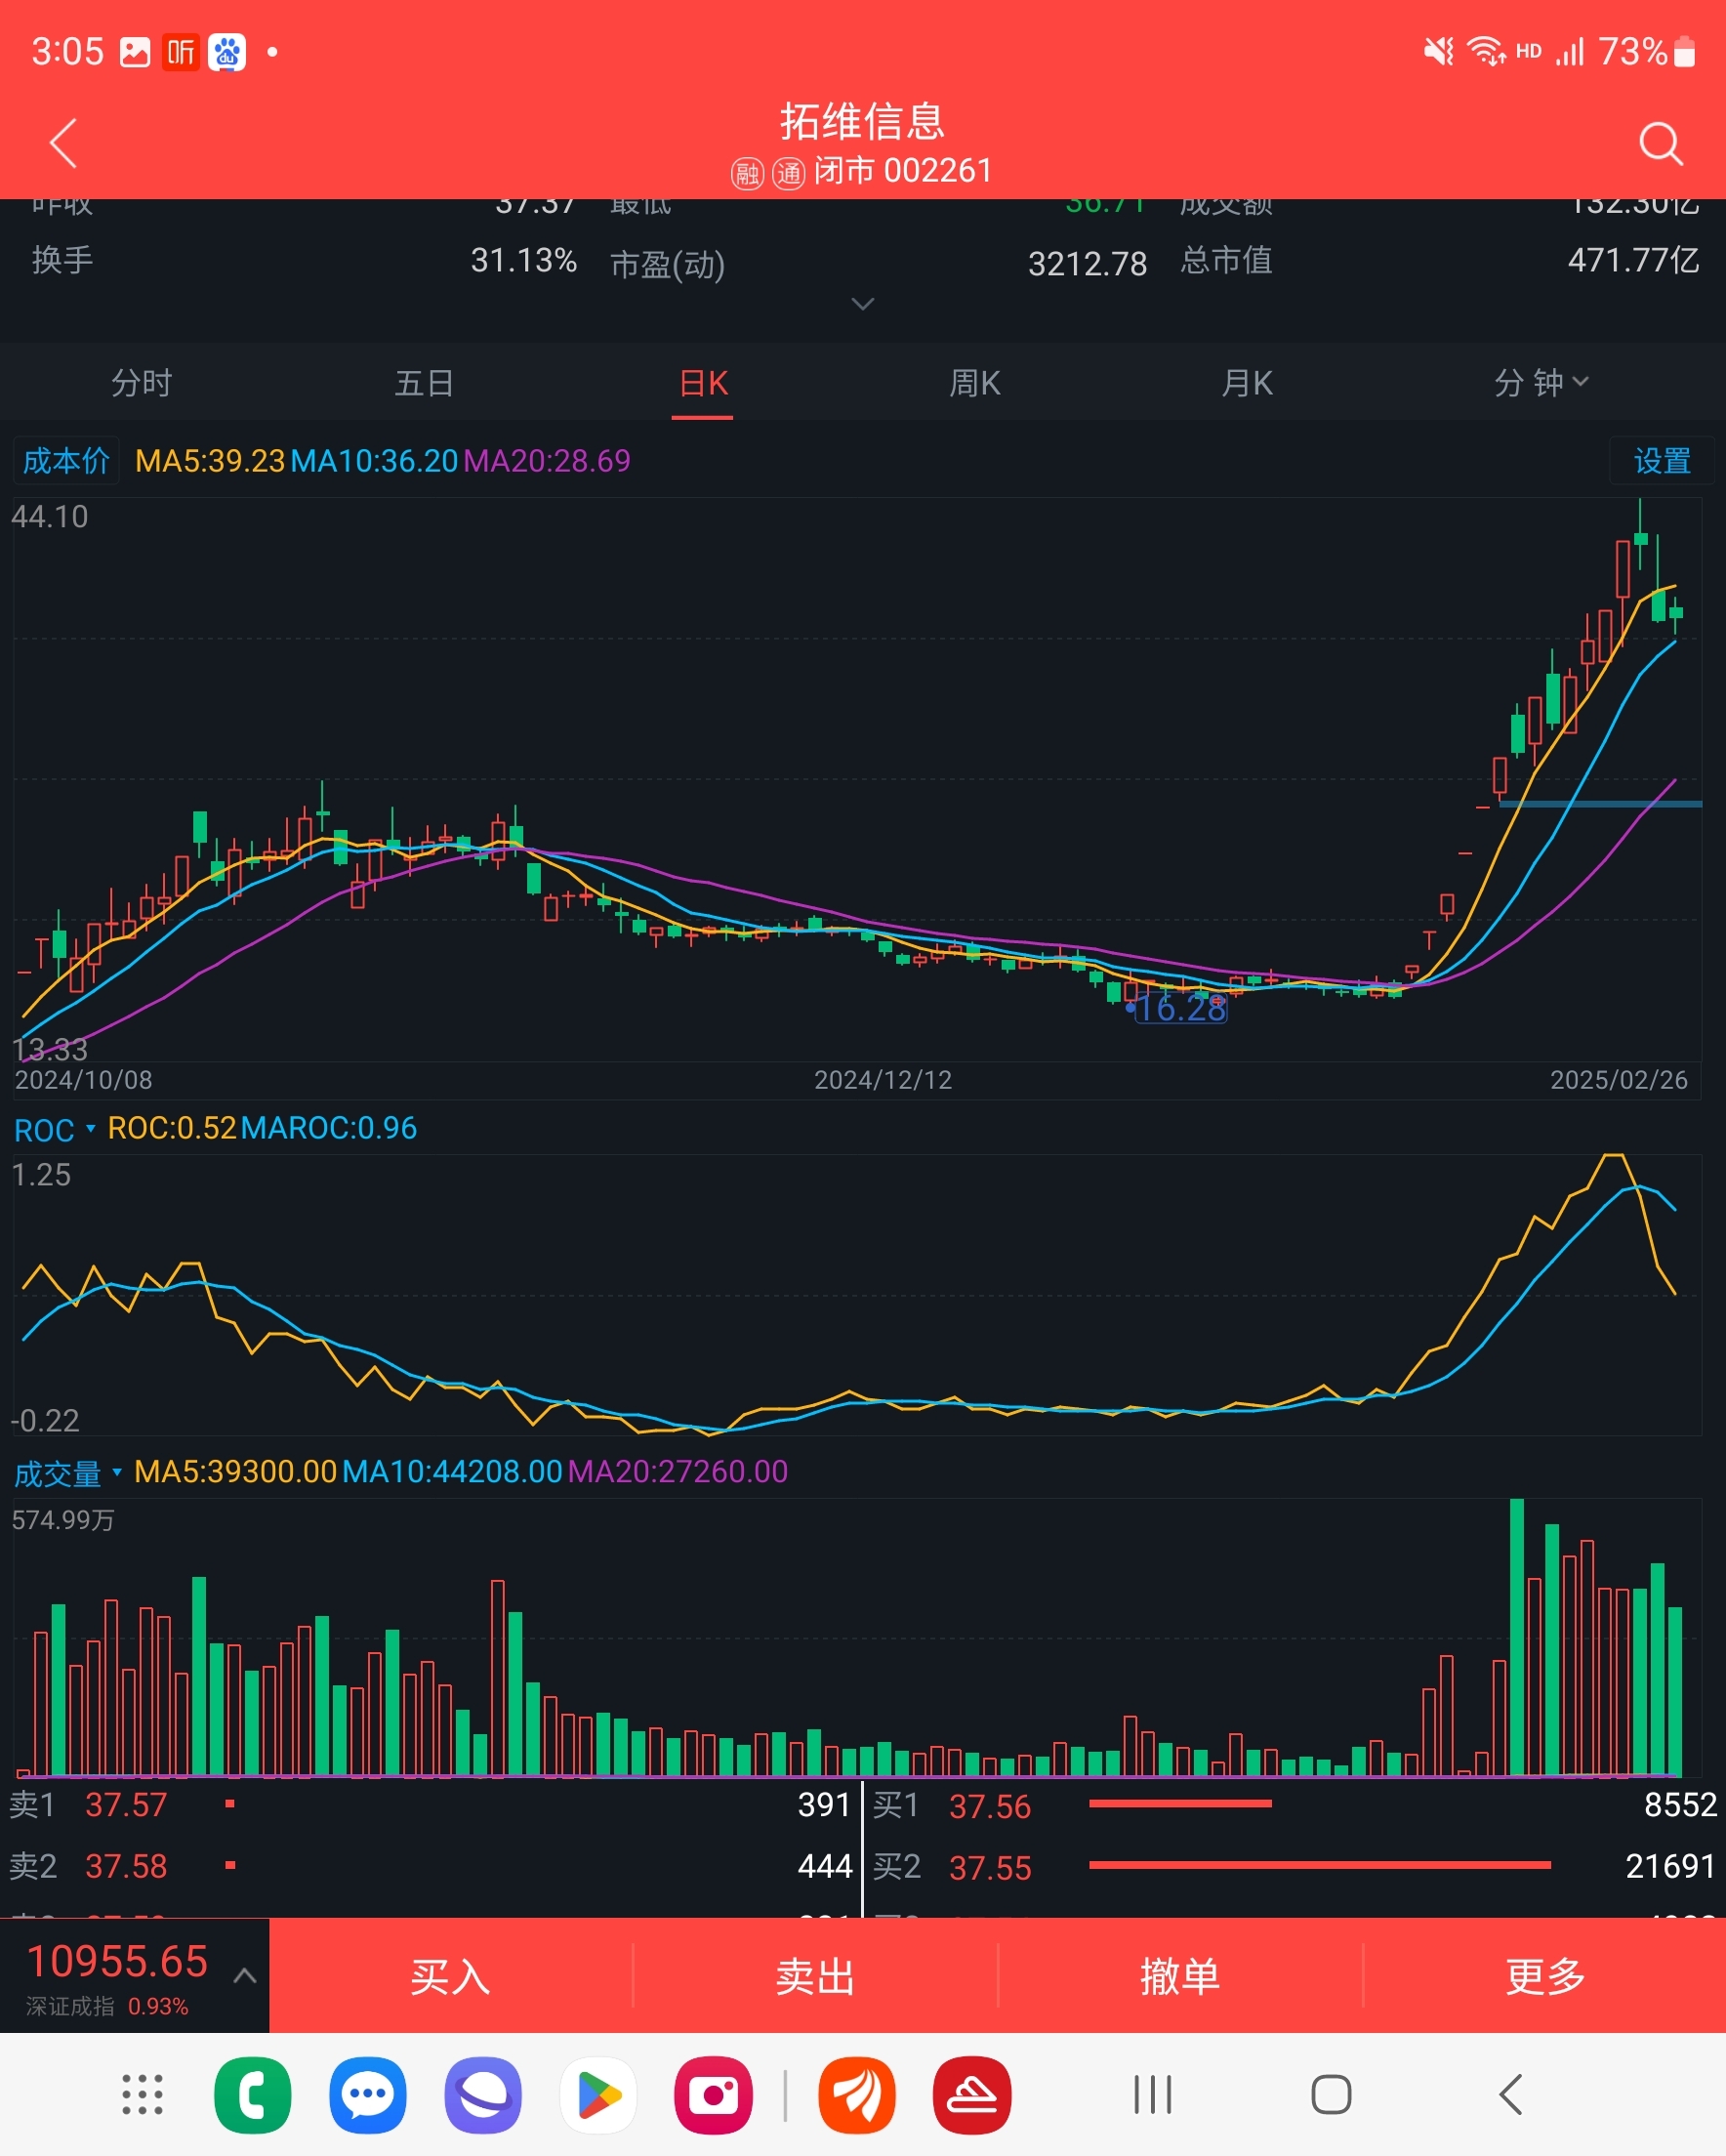
Task: Tap the home navigation button
Action: (x=1331, y=2095)
